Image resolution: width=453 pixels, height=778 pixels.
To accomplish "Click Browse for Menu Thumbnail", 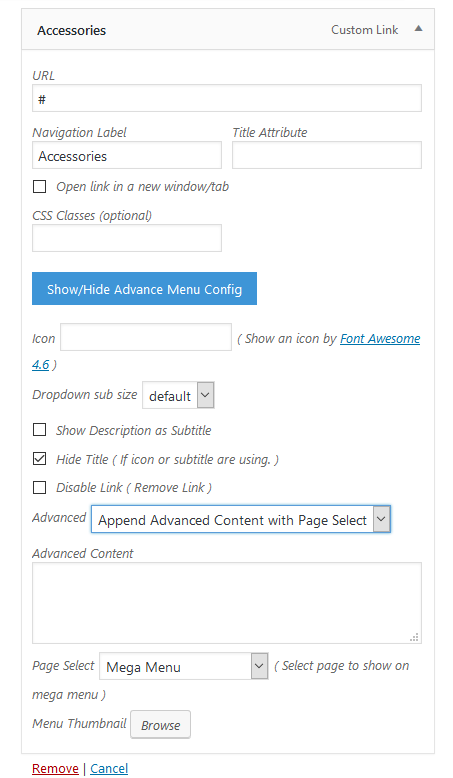I will pyautogui.click(x=160, y=725).
